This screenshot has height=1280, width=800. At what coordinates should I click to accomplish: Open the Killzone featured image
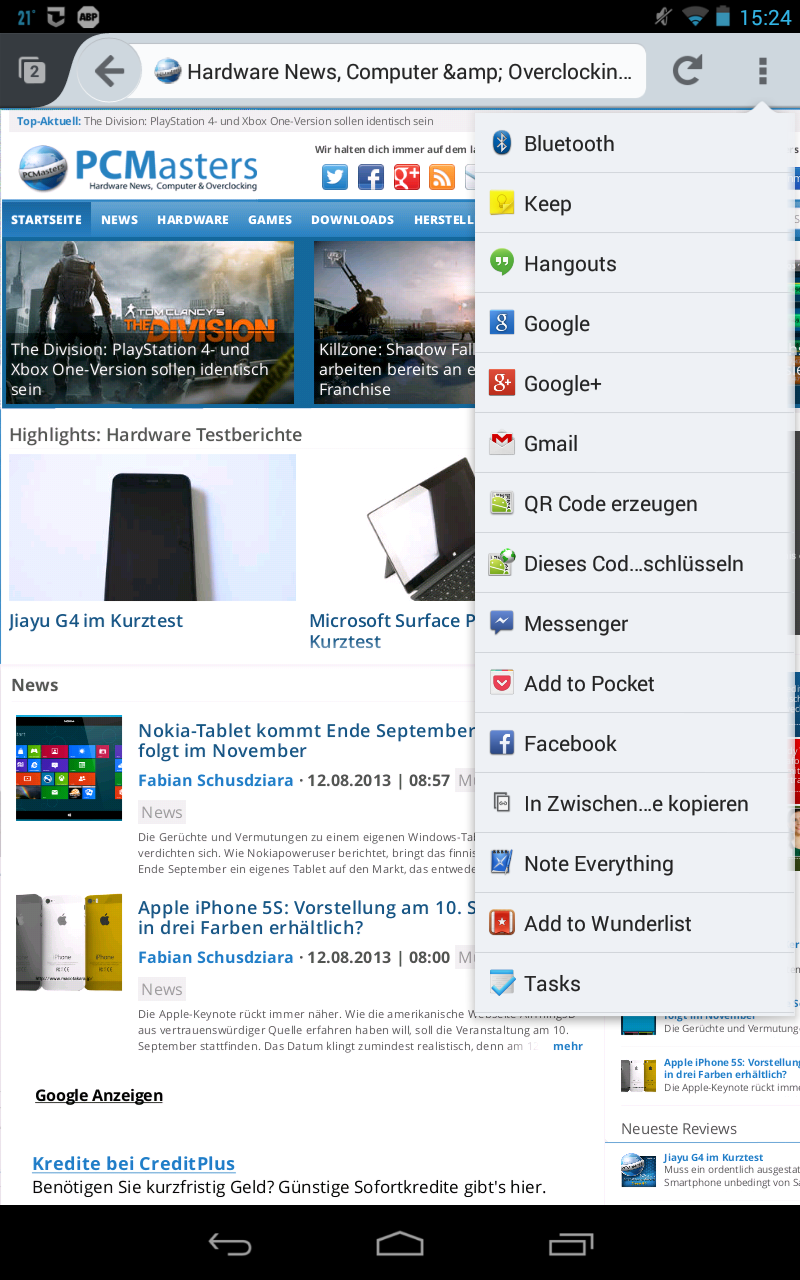tap(394, 322)
